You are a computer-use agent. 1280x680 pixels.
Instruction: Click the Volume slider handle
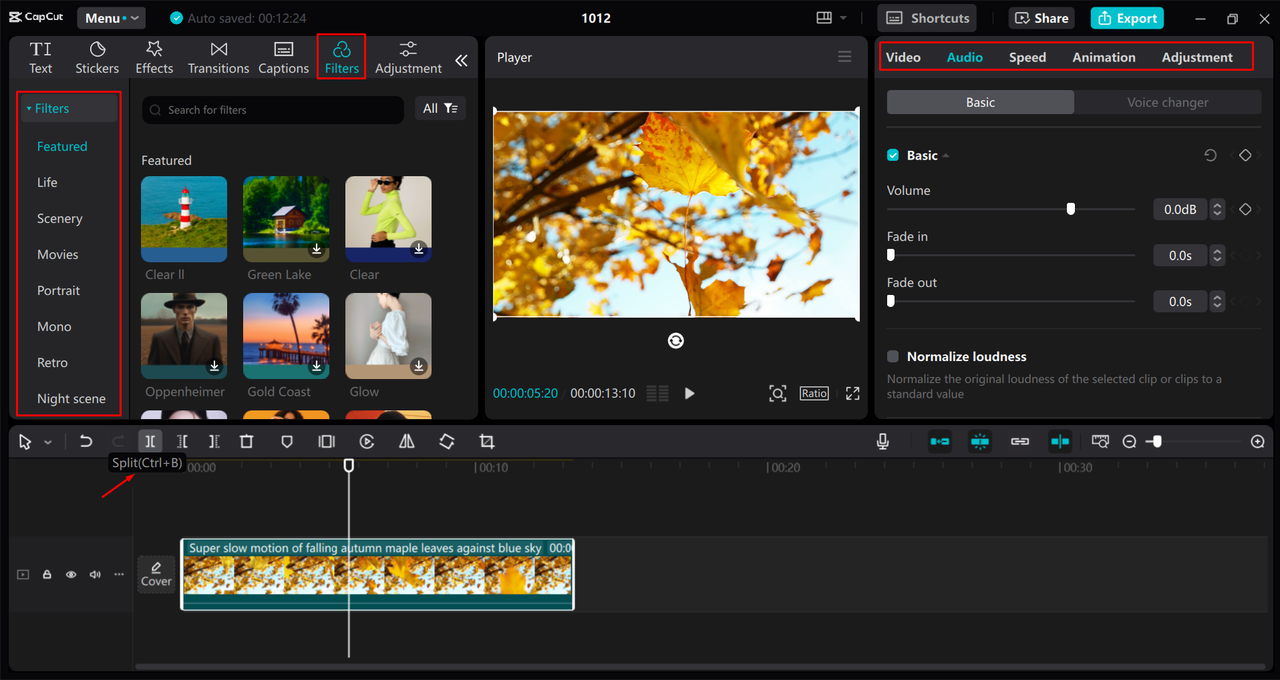pos(1071,209)
